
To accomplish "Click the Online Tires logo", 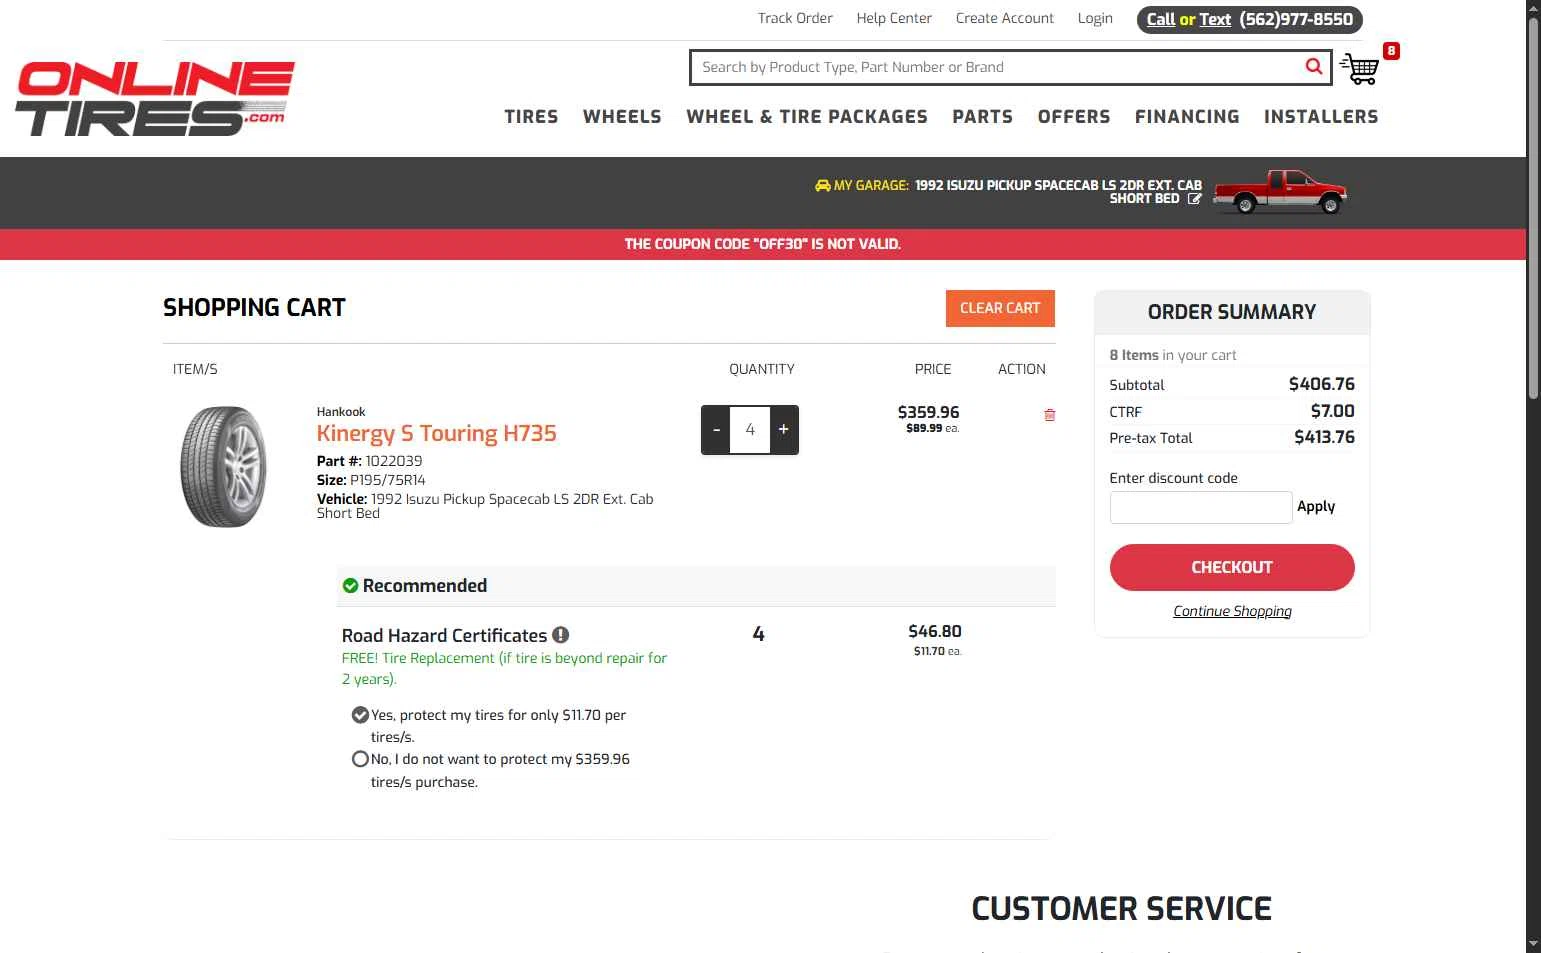I will click(x=155, y=98).
